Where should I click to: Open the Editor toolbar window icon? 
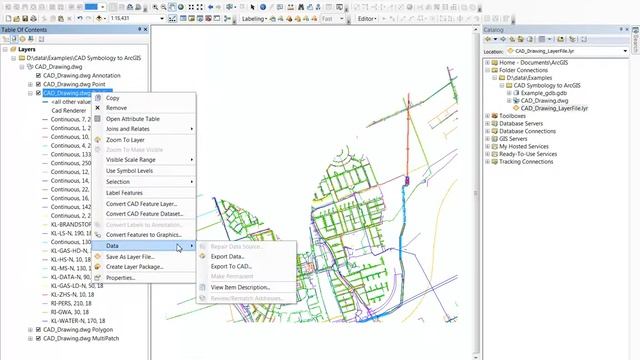[173, 19]
